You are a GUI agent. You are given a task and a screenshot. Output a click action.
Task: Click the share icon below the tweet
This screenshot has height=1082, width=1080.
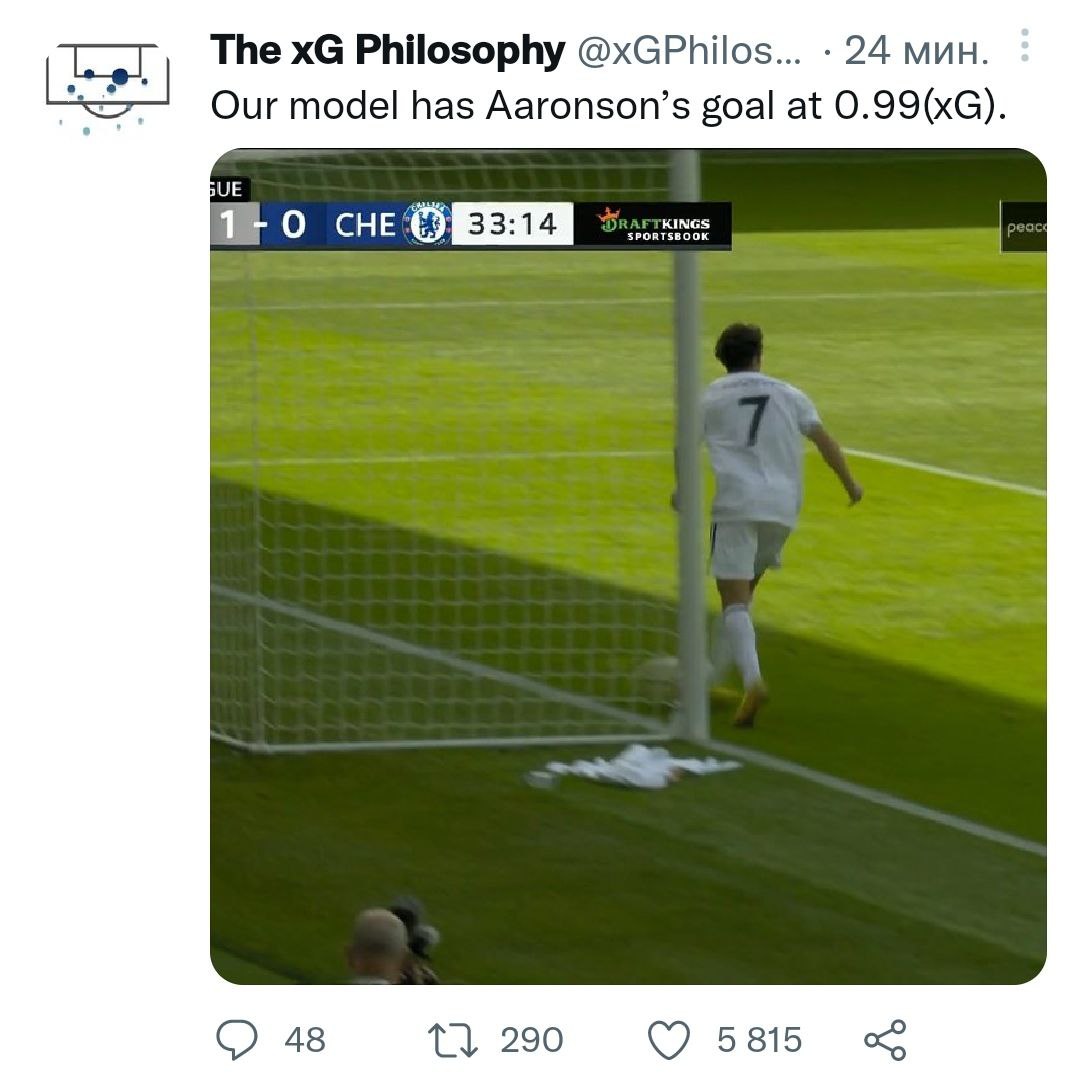[x=884, y=1040]
